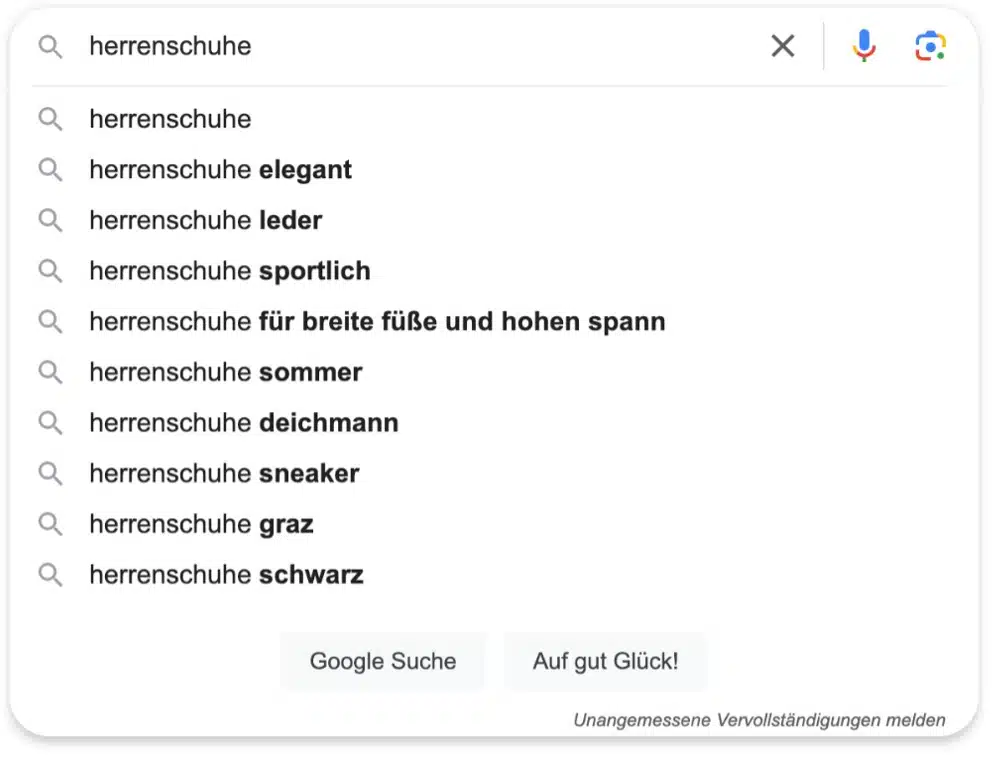
Task: Click the search icon beside 'herrenschuhe schwarz'
Action: click(51, 574)
